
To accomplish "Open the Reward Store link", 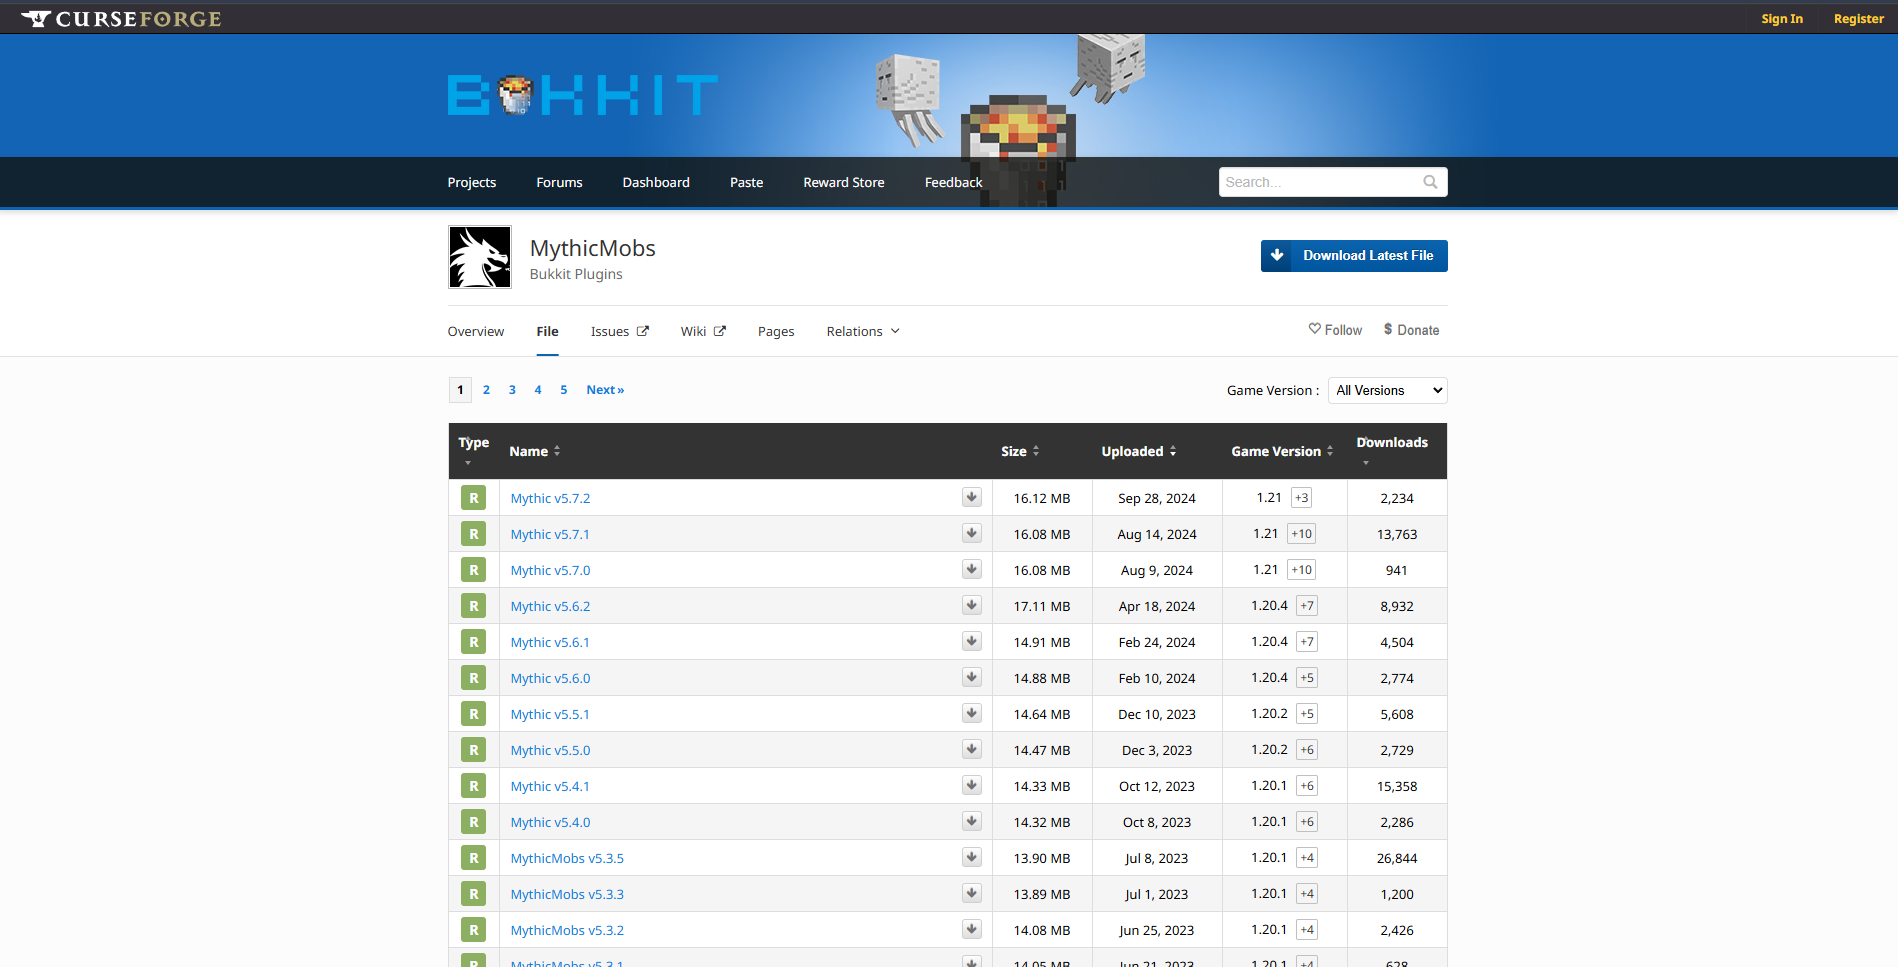I will point(844,182).
